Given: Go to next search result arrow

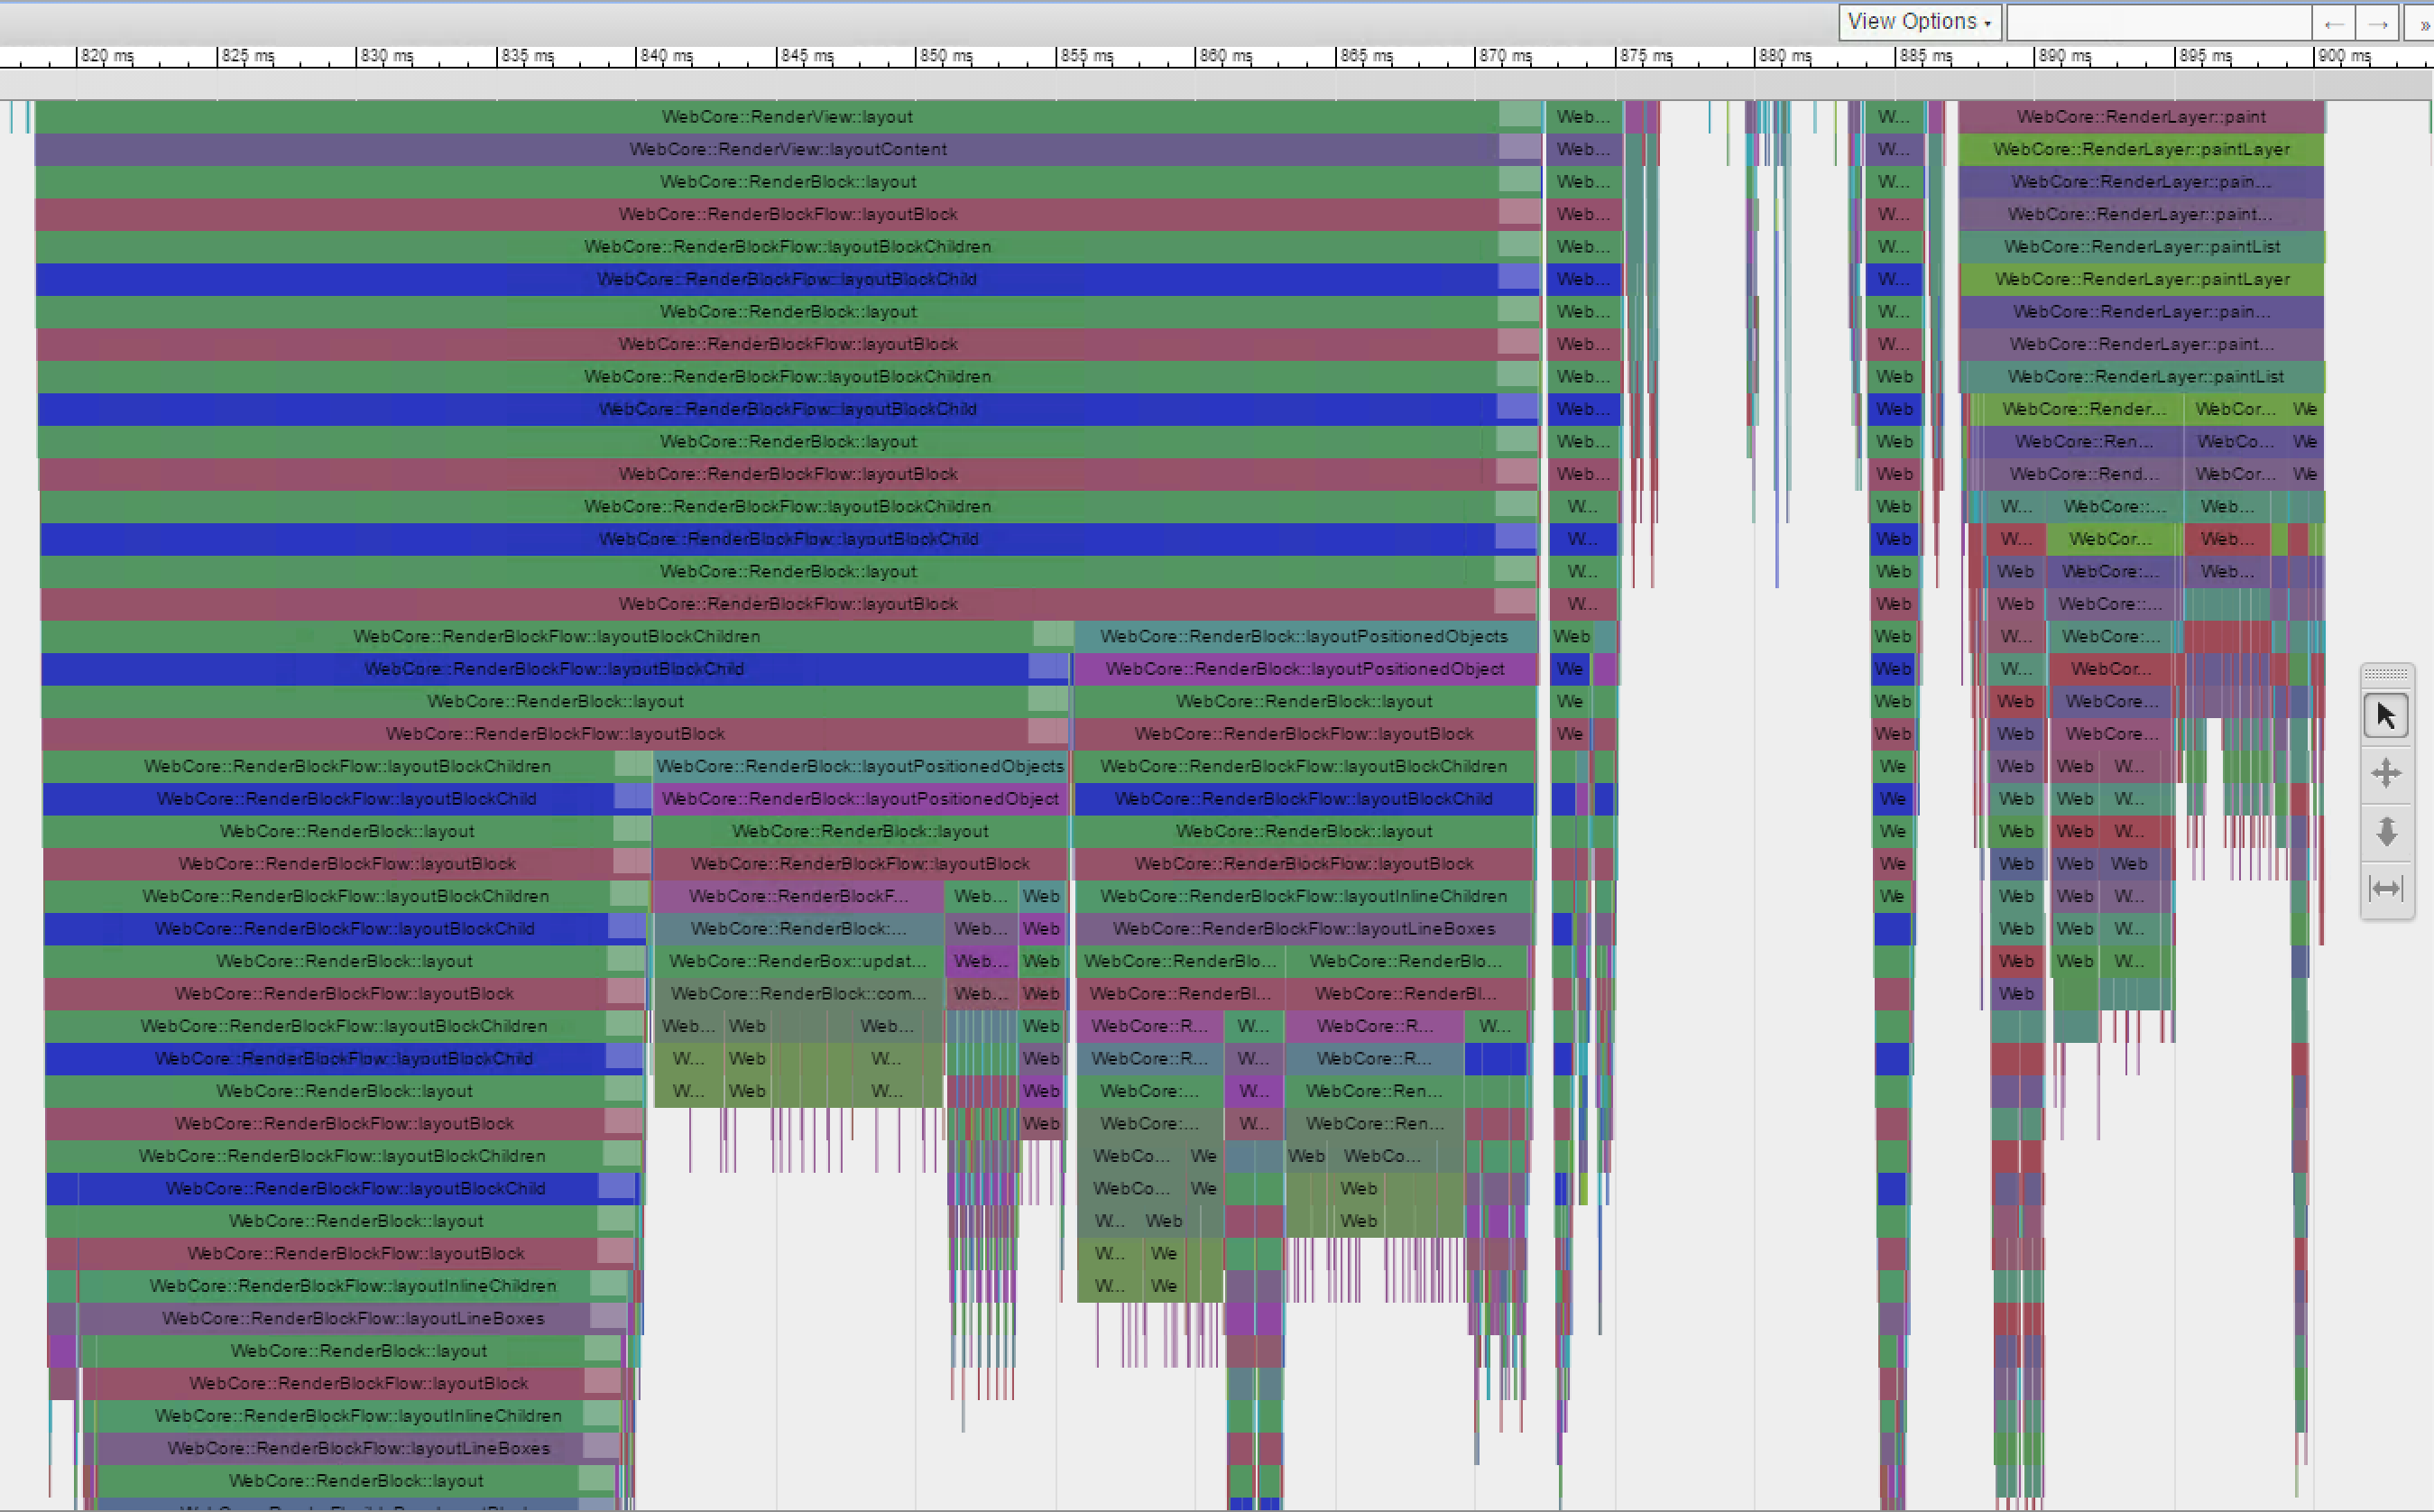Looking at the screenshot, I should 2378,24.
